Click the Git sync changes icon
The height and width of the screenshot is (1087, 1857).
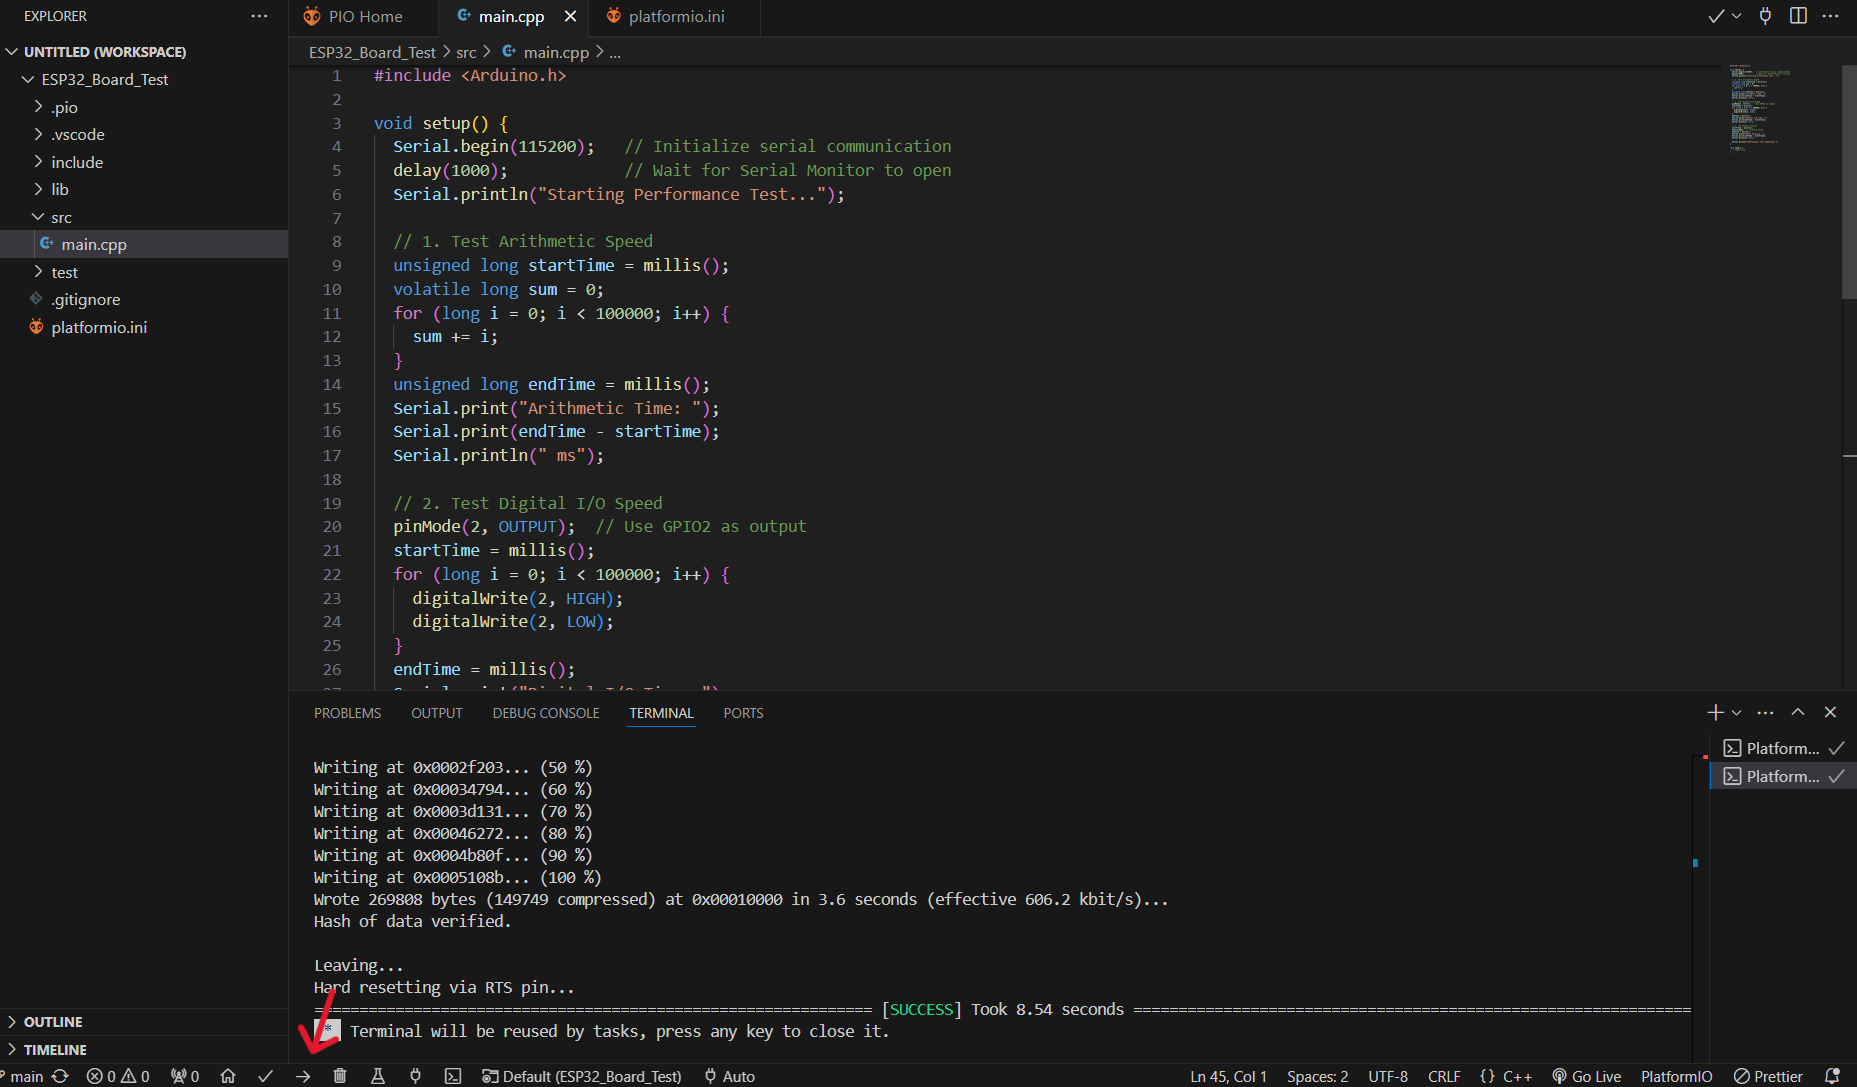point(60,1076)
